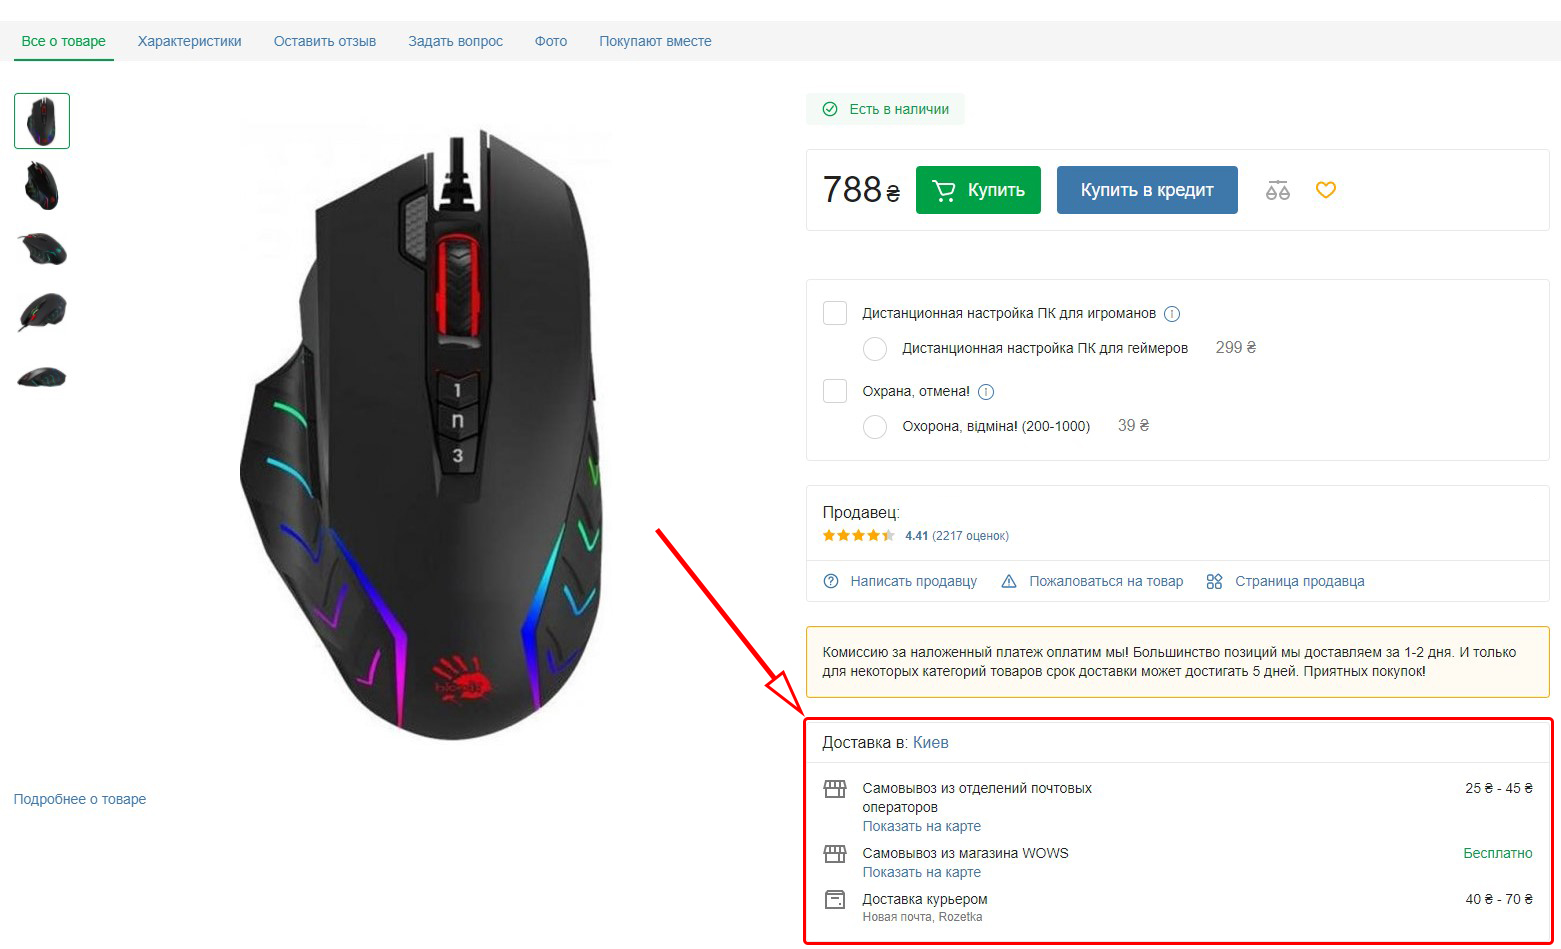The height and width of the screenshot is (949, 1561).
Task: Select radio option Охорона, відміна! (200-1000)
Action: click(874, 426)
